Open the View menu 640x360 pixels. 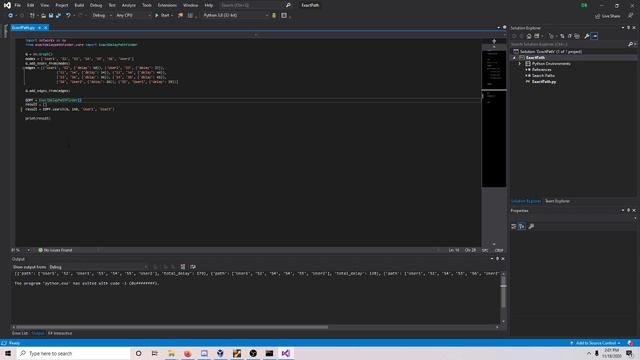44,5
